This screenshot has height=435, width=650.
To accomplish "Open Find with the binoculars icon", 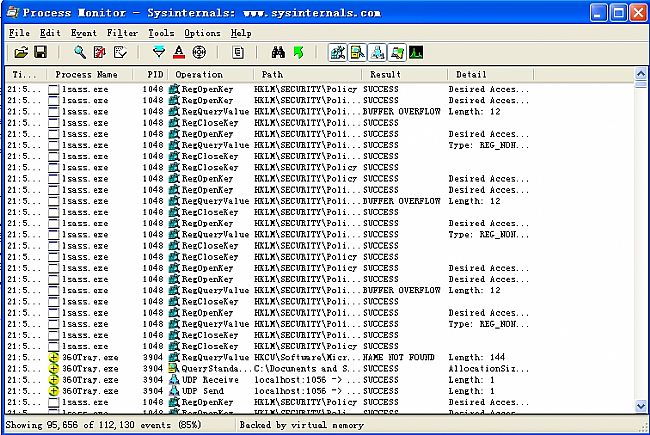I will tap(278, 53).
